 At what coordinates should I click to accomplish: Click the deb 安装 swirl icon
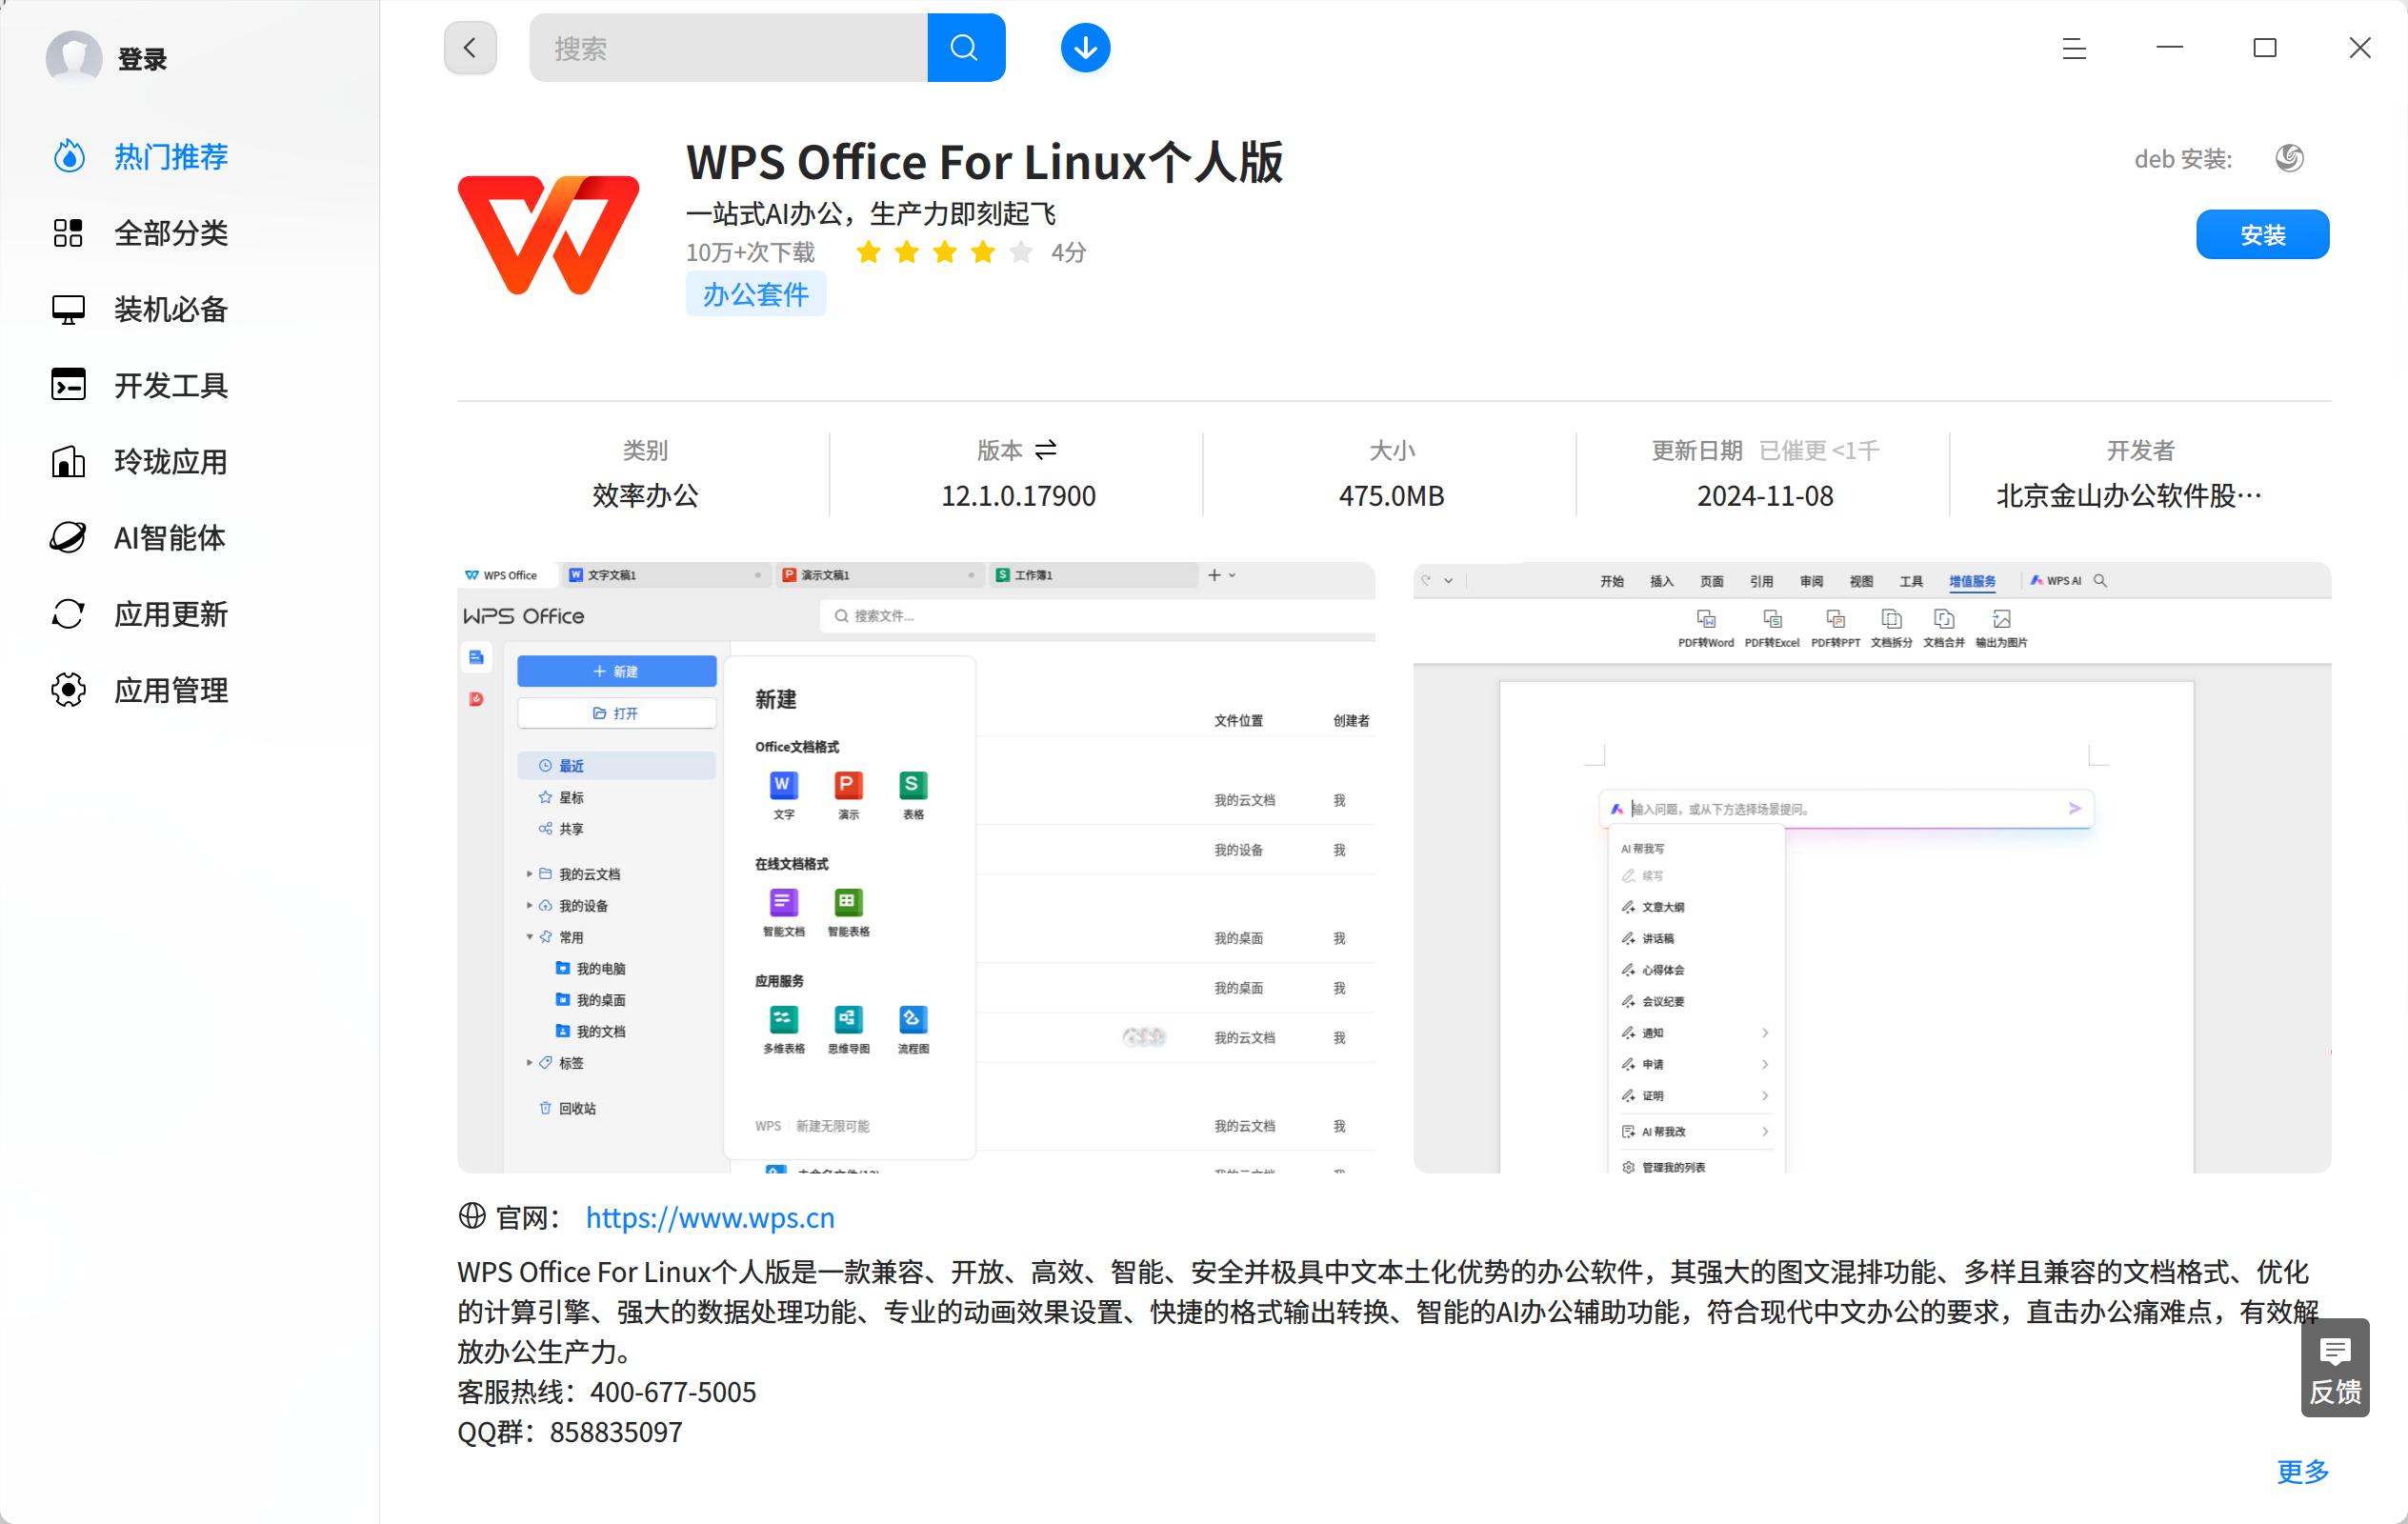pos(2289,158)
